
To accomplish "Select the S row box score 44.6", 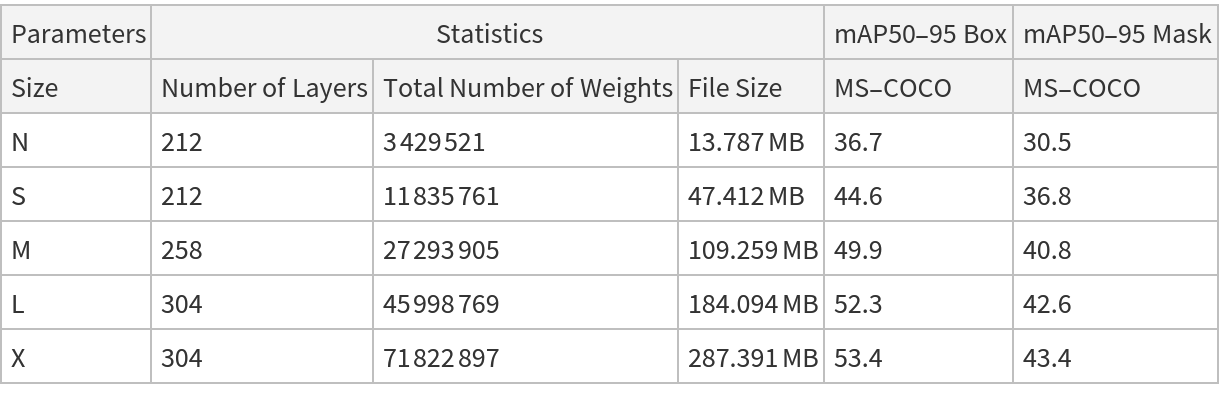I will (858, 196).
